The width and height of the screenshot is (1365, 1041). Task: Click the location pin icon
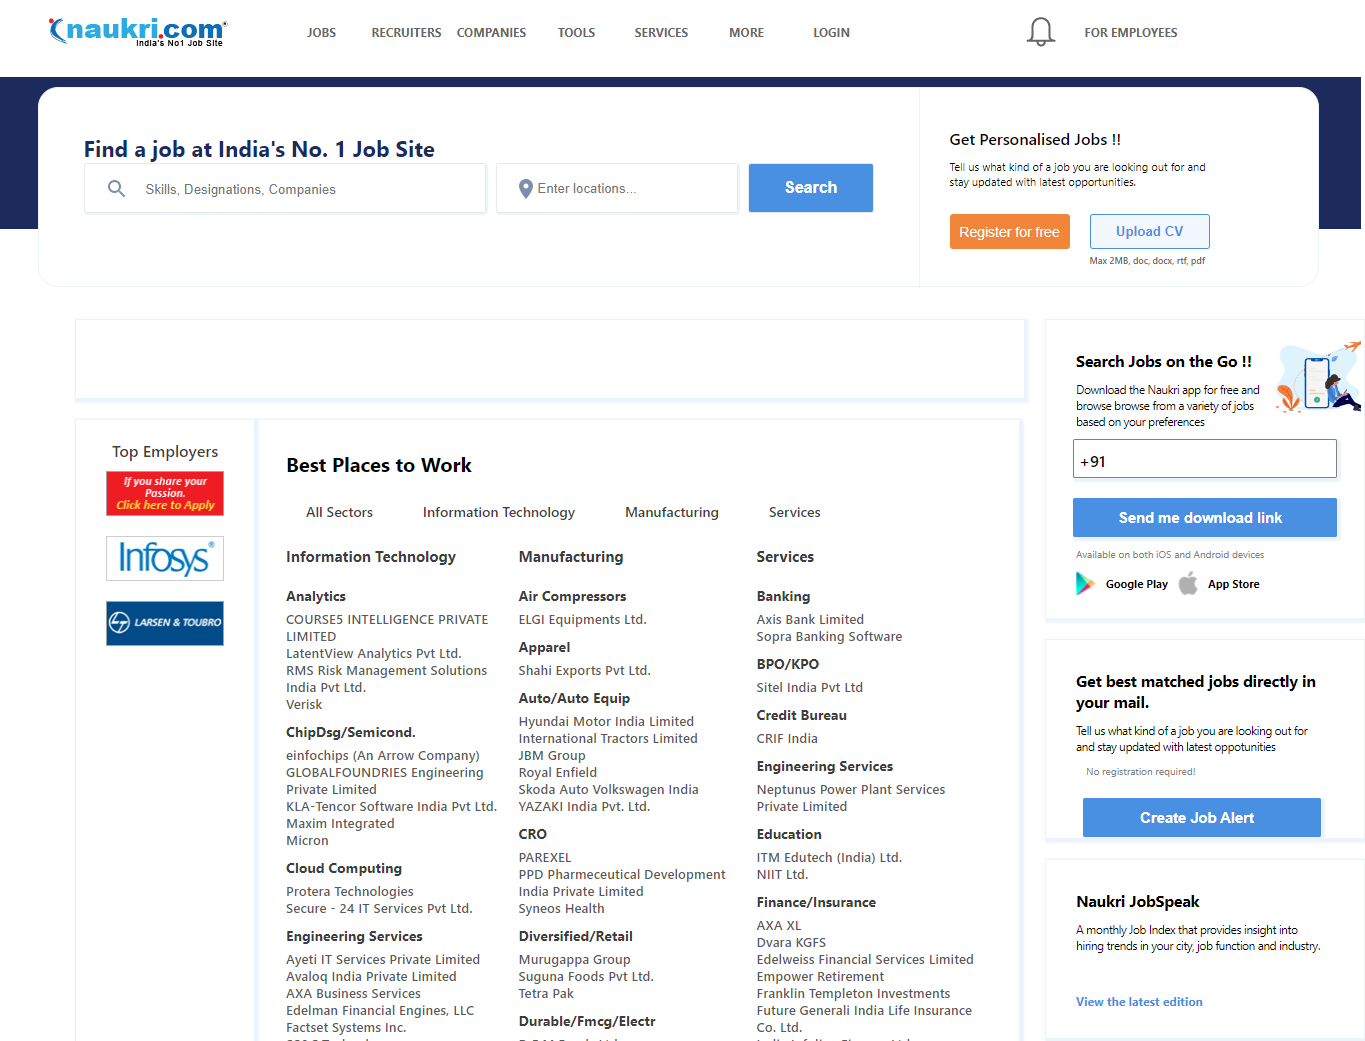click(x=526, y=189)
